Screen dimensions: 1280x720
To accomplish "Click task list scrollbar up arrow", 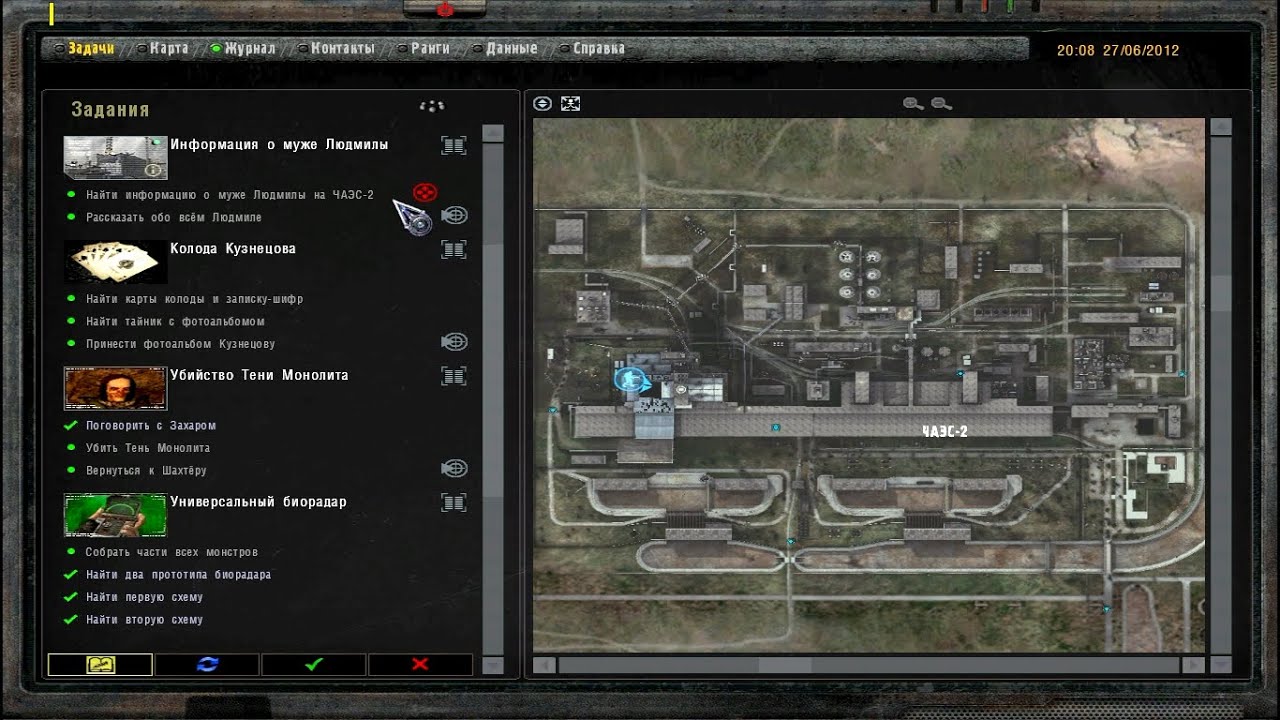I will pos(492,133).
